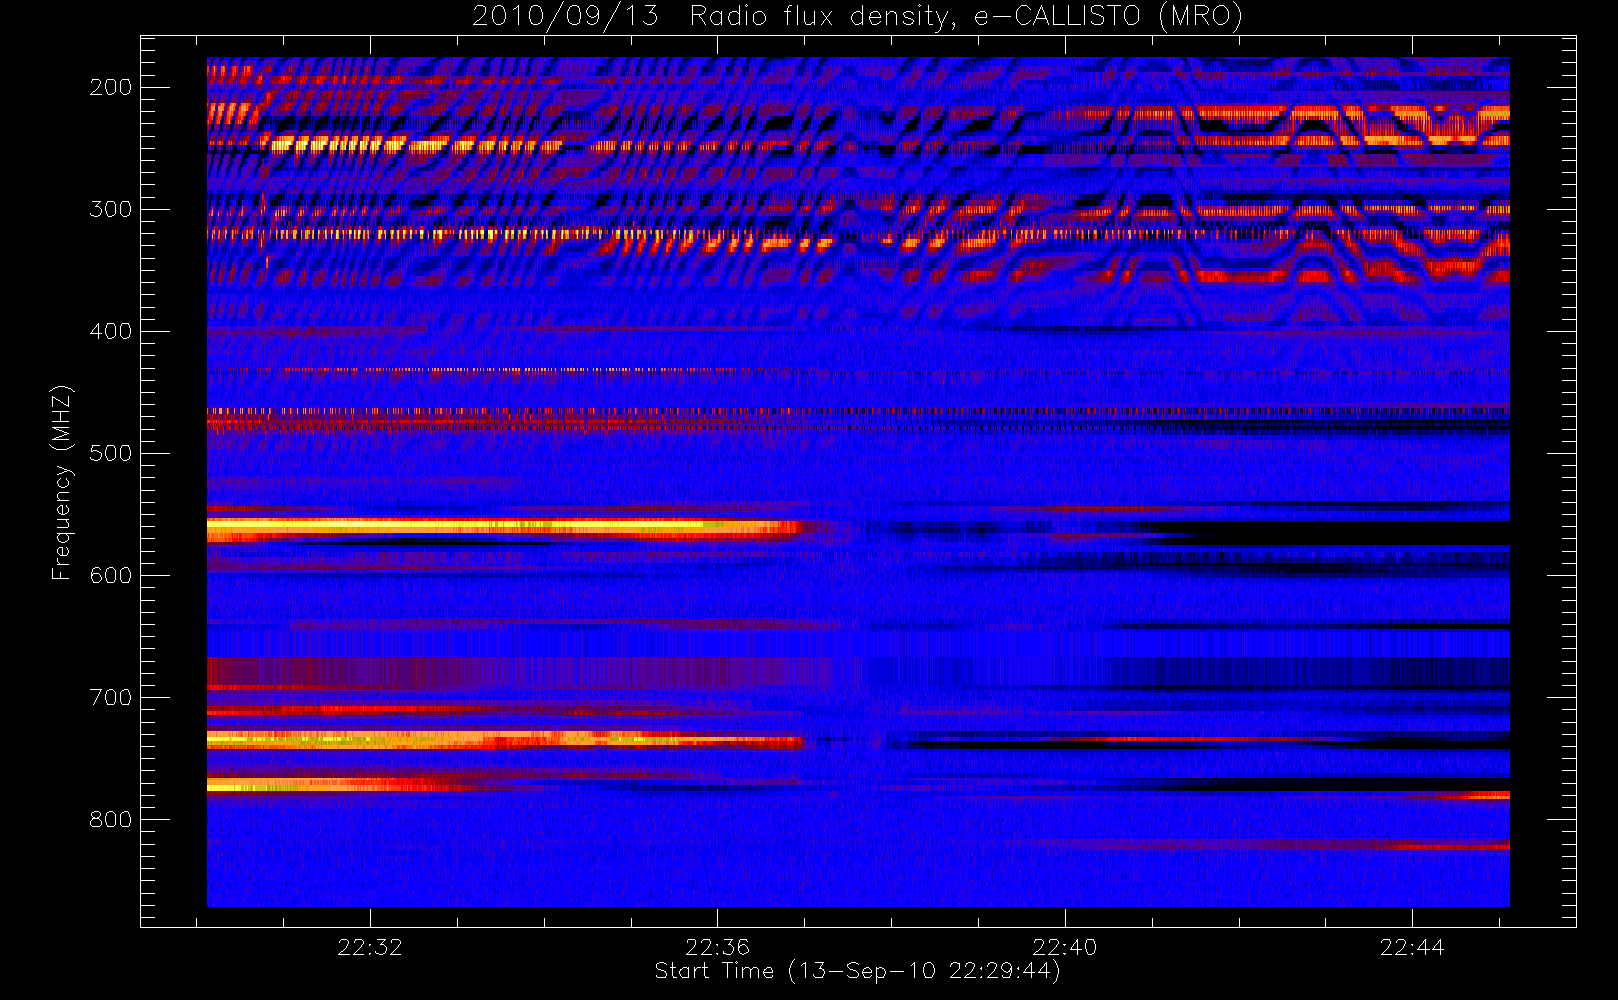Click the 'Frequency (MHz)' y-axis label
The image size is (1618, 1000).
click(x=62, y=482)
